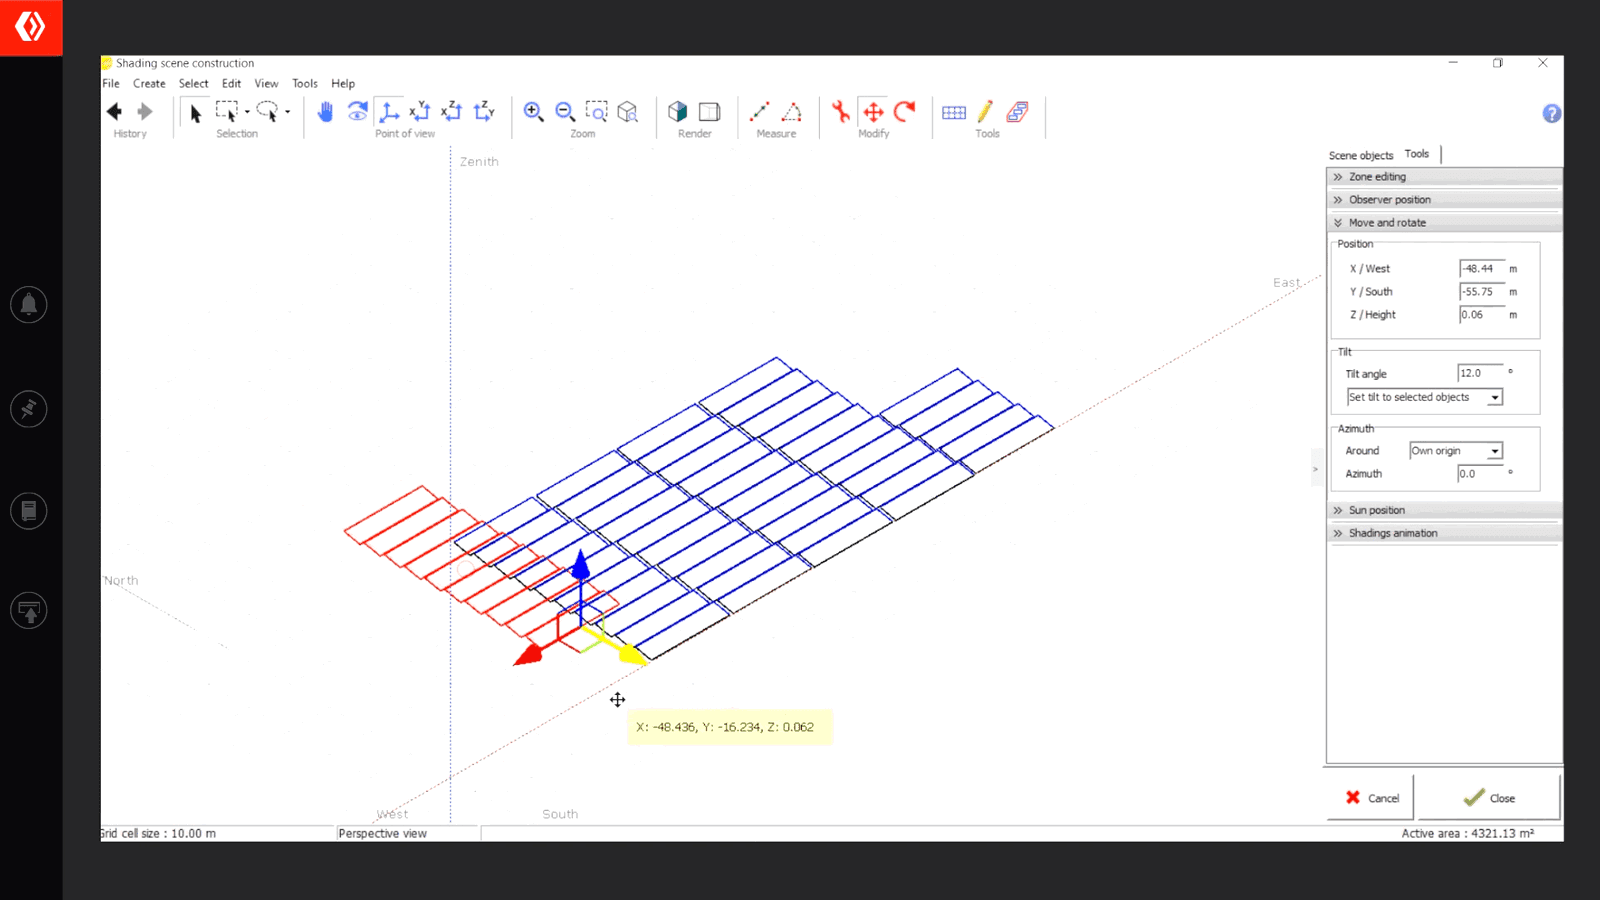1600x900 pixels.
Task: Click the blue Z-axis arrow of the gizmo
Action: (x=580, y=567)
